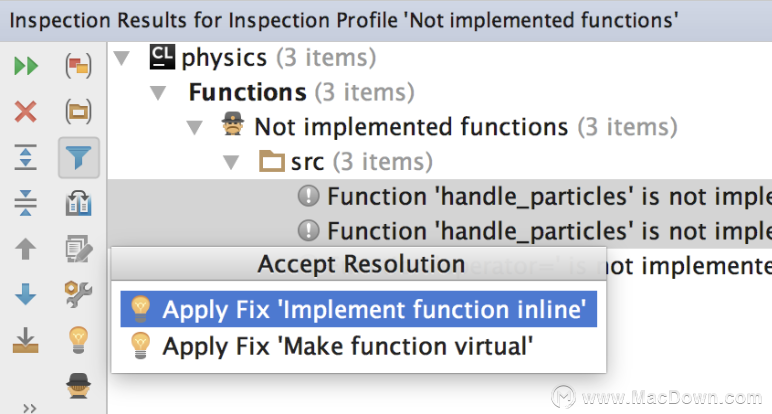
Task: Collapse the physics tree node
Action: pos(122,58)
